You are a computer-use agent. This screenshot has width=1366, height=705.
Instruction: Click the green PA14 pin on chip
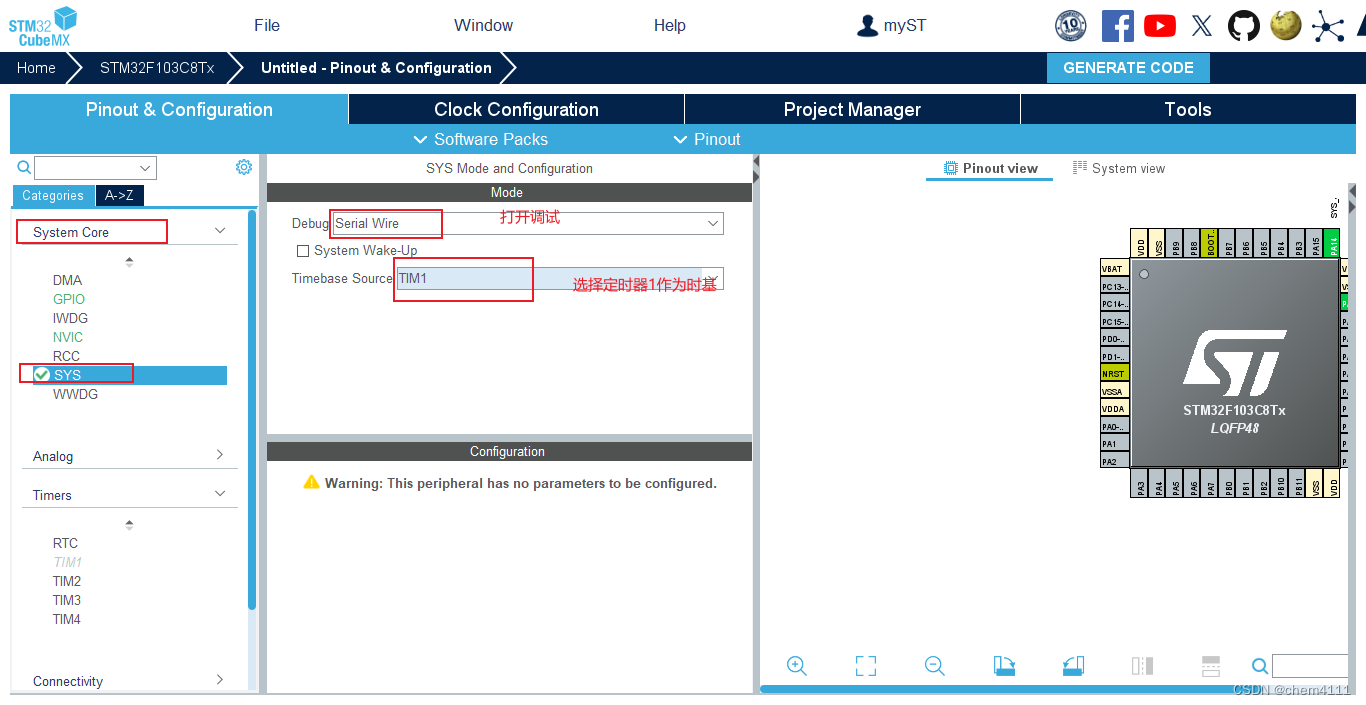[x=1331, y=243]
